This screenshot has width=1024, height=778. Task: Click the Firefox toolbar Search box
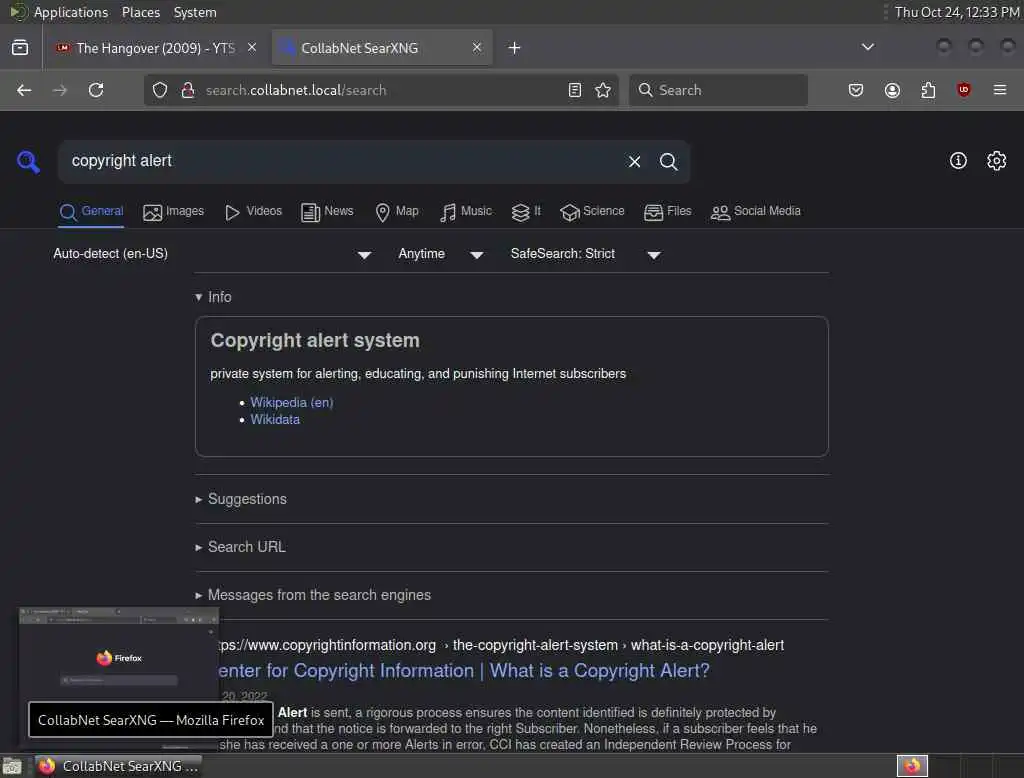[718, 90]
